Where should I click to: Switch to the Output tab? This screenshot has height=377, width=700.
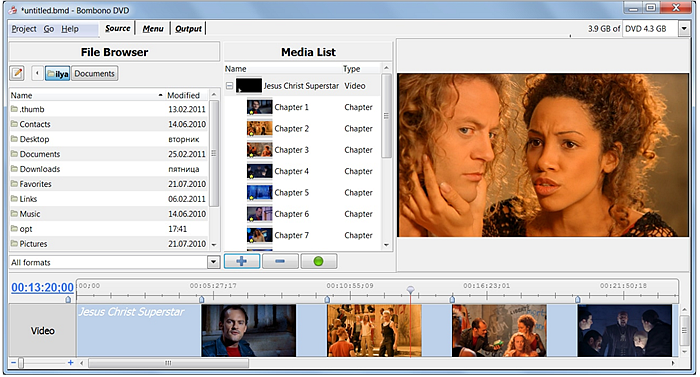tap(188, 29)
